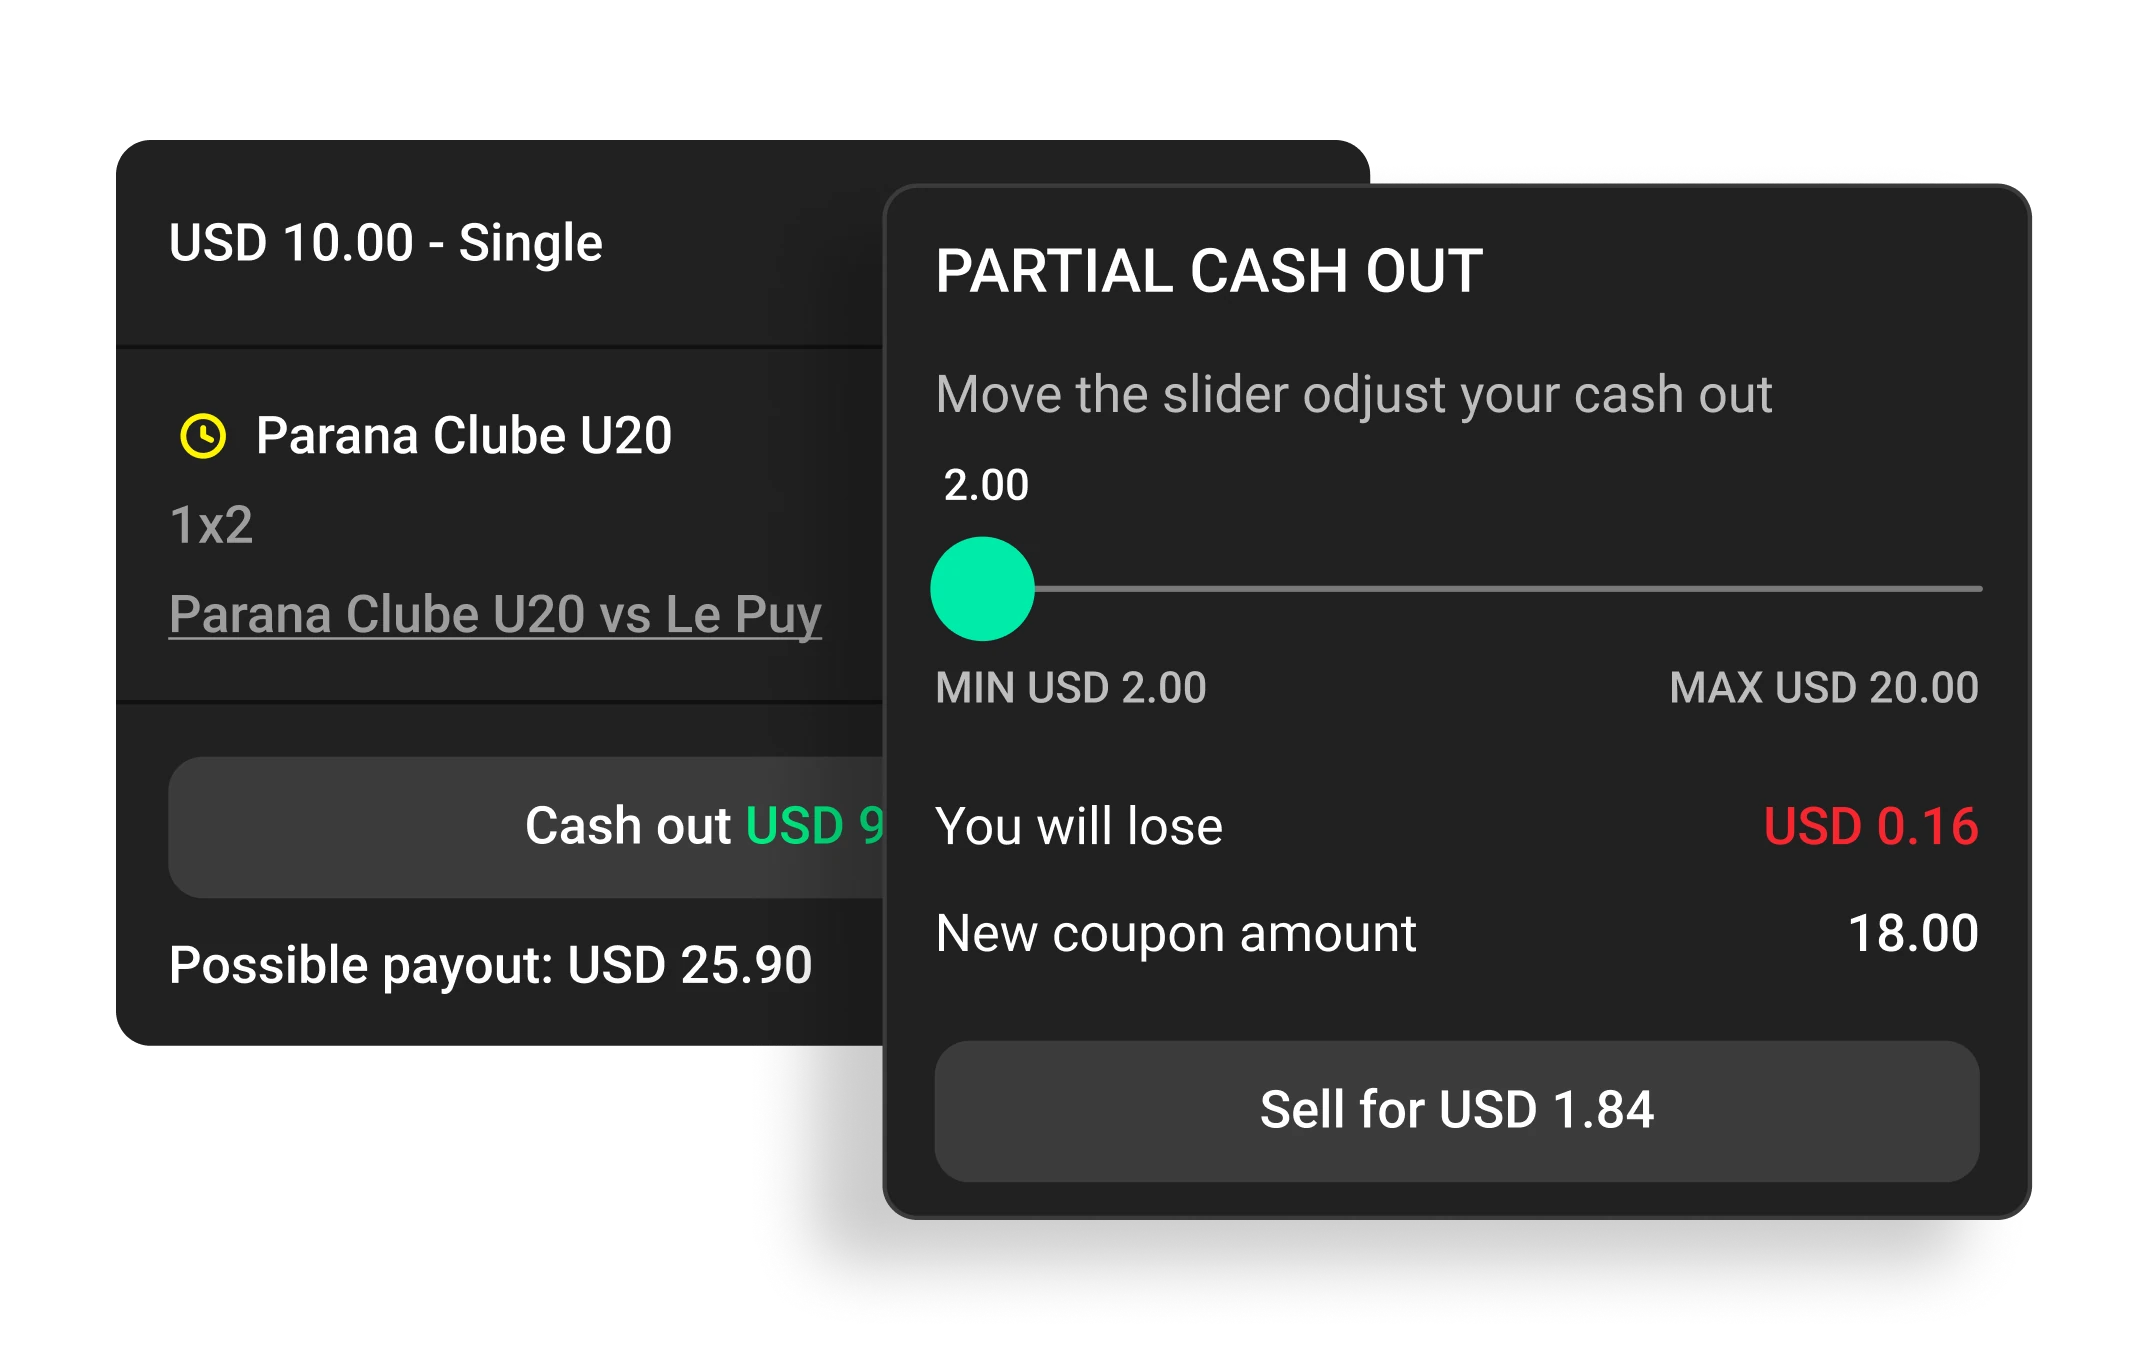Click the 2.00 value above the slider
Image resolution: width=2148 pixels, height=1360 pixels.
986,485
